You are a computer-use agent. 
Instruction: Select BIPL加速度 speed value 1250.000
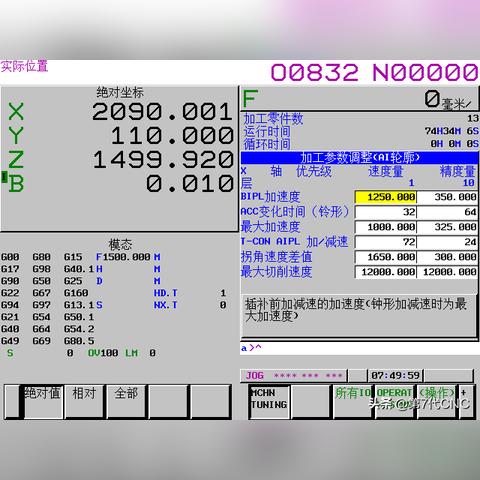coord(386,197)
